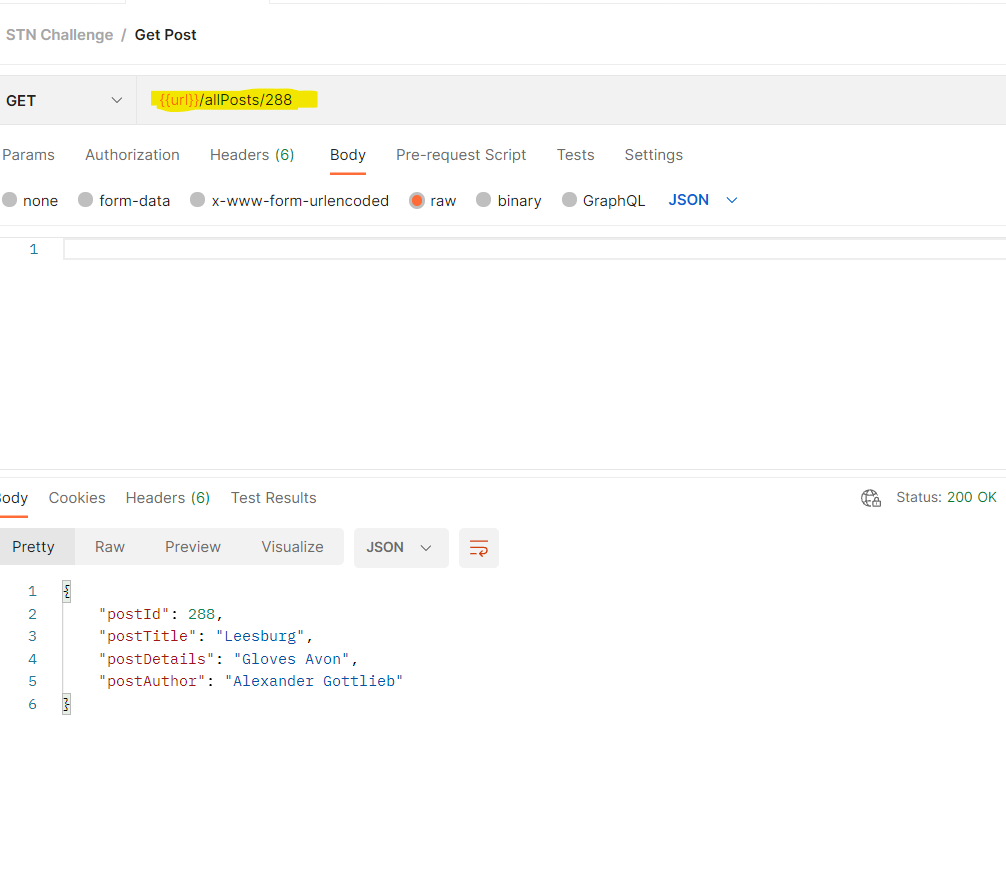The width and height of the screenshot is (1006, 878).
Task: Click the postDetails value "Gloves Avon"
Action: pyautogui.click(x=291, y=659)
